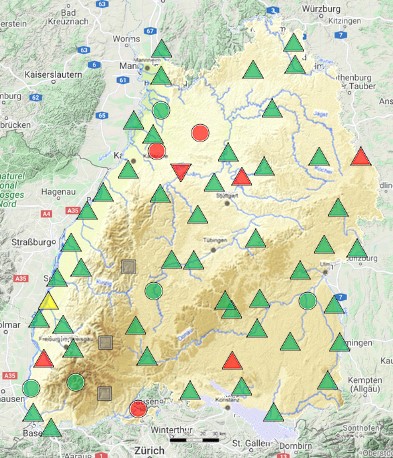Viewport: 393px width, 458px height.
Task: Click the Kaiserslautern city label
Action: click(53, 75)
